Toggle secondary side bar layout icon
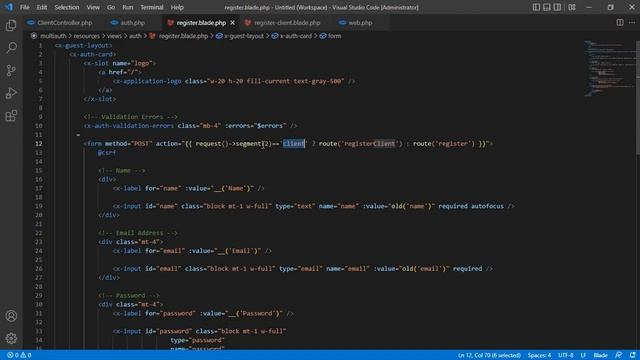 click(x=557, y=7)
